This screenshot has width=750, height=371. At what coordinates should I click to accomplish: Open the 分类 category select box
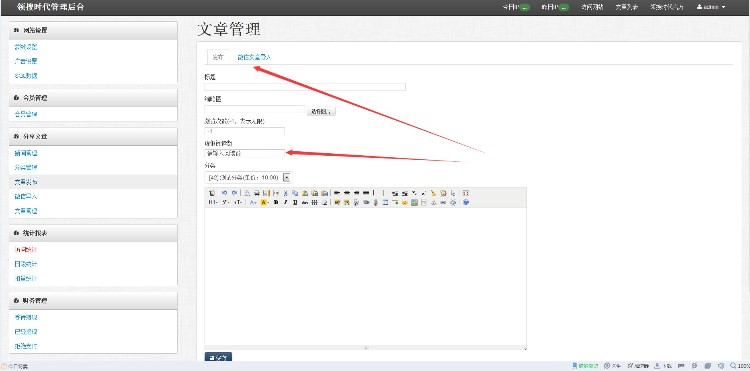(x=248, y=177)
